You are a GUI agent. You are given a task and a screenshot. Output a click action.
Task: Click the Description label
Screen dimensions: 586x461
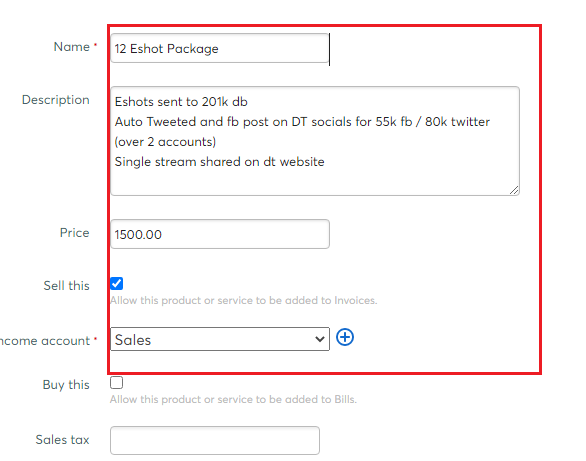click(x=56, y=100)
